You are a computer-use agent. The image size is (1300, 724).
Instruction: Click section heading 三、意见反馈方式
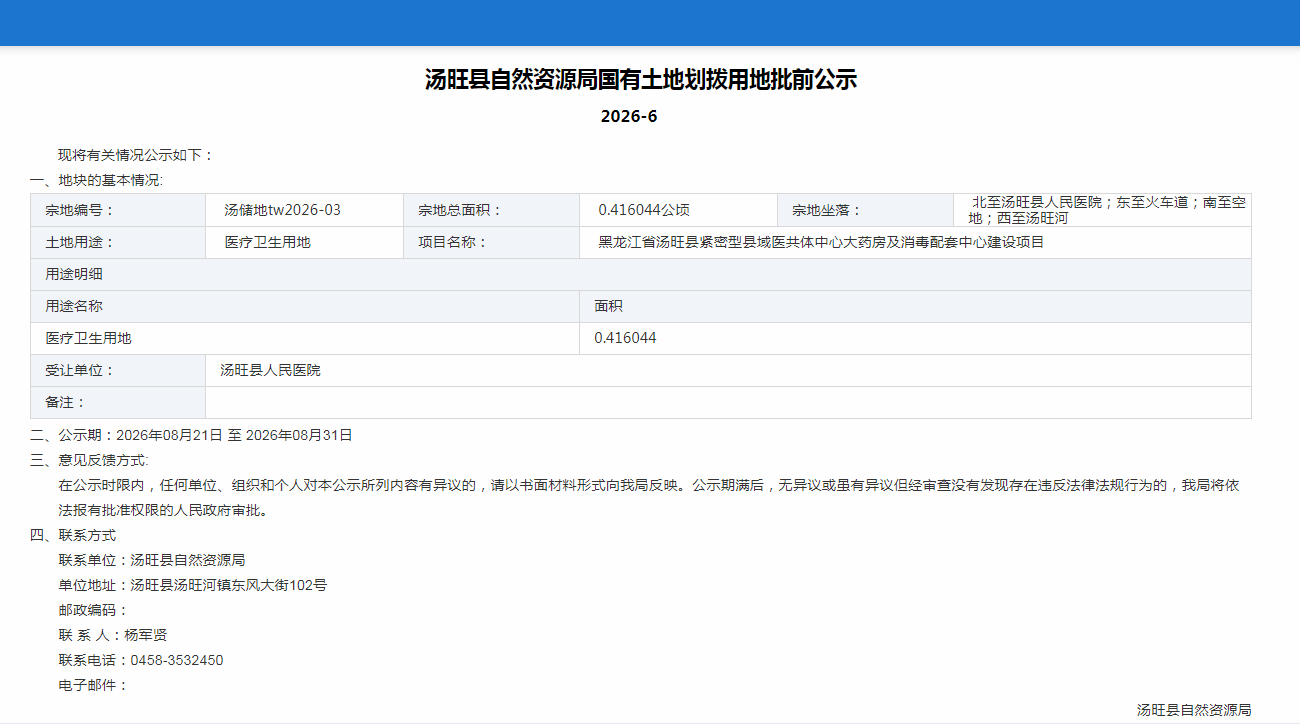click(89, 460)
